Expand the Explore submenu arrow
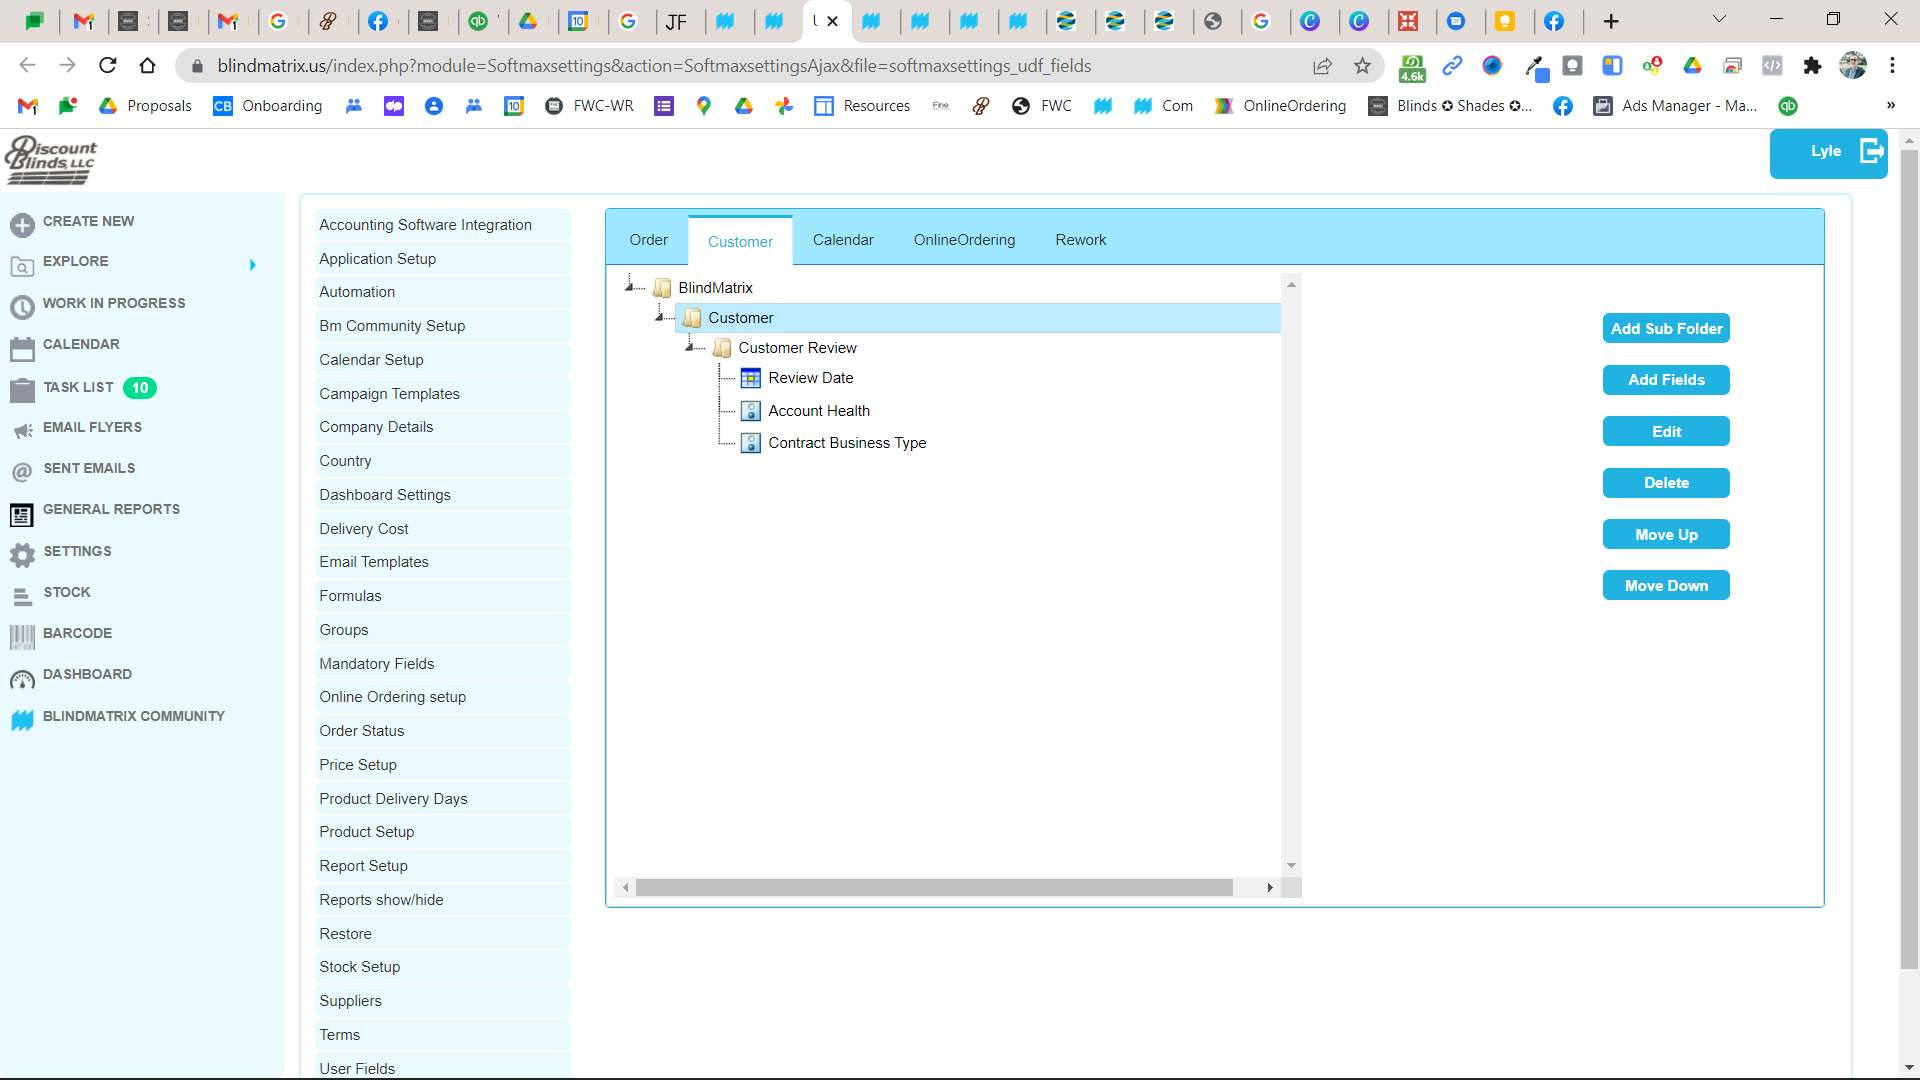 (x=252, y=265)
